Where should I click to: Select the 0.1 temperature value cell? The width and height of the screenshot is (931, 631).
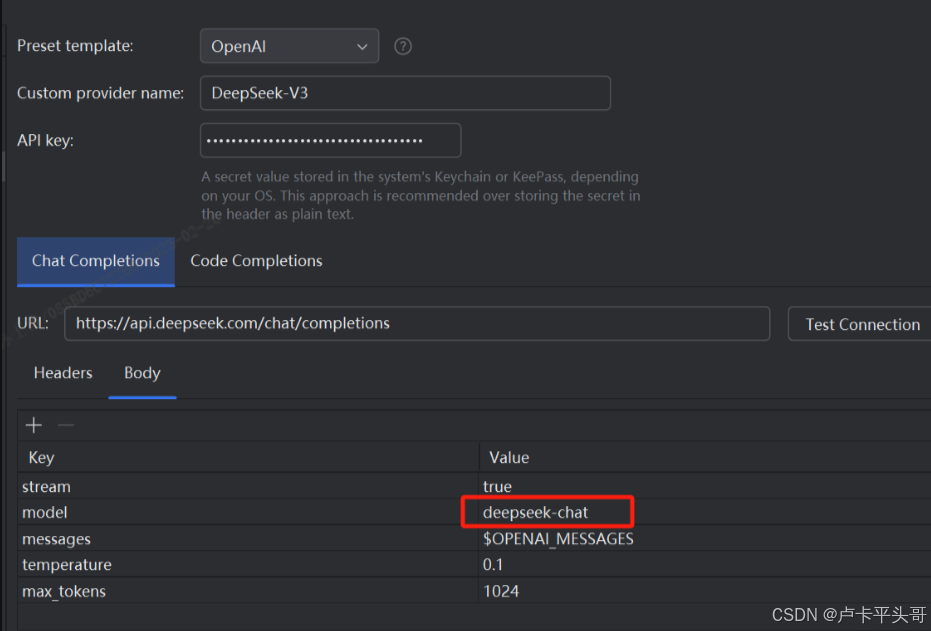coord(705,565)
